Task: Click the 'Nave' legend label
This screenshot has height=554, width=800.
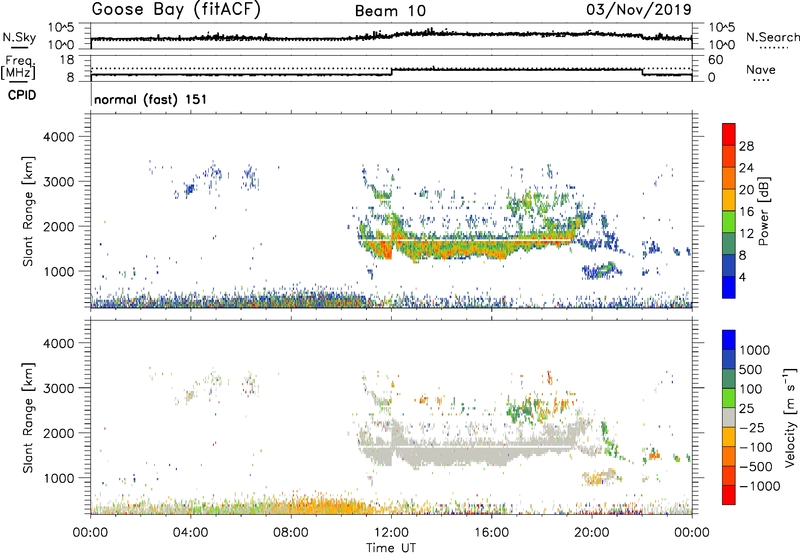Action: [x=761, y=69]
